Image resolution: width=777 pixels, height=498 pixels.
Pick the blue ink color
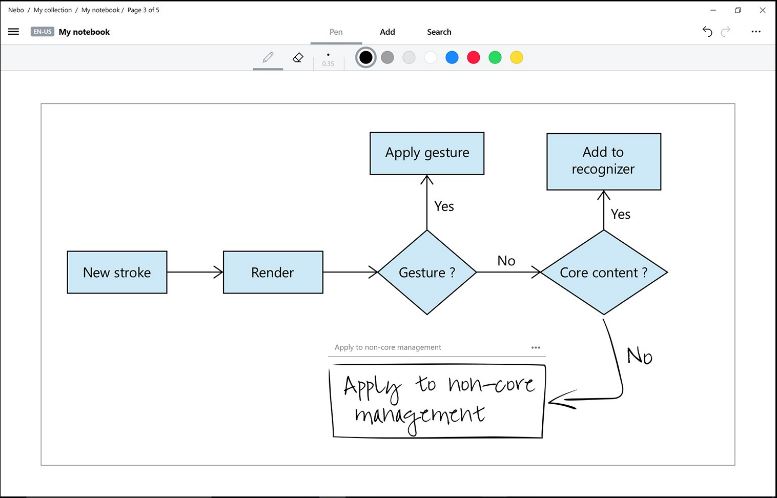pyautogui.click(x=452, y=57)
